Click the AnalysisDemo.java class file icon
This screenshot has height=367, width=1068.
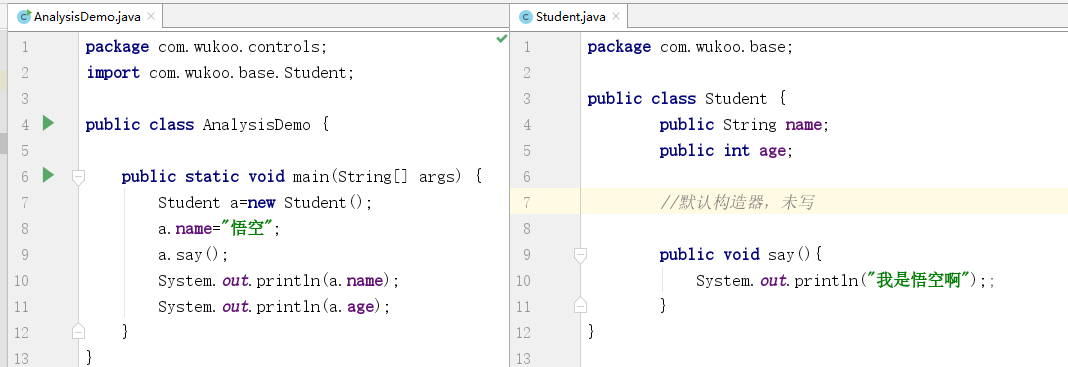24,16
